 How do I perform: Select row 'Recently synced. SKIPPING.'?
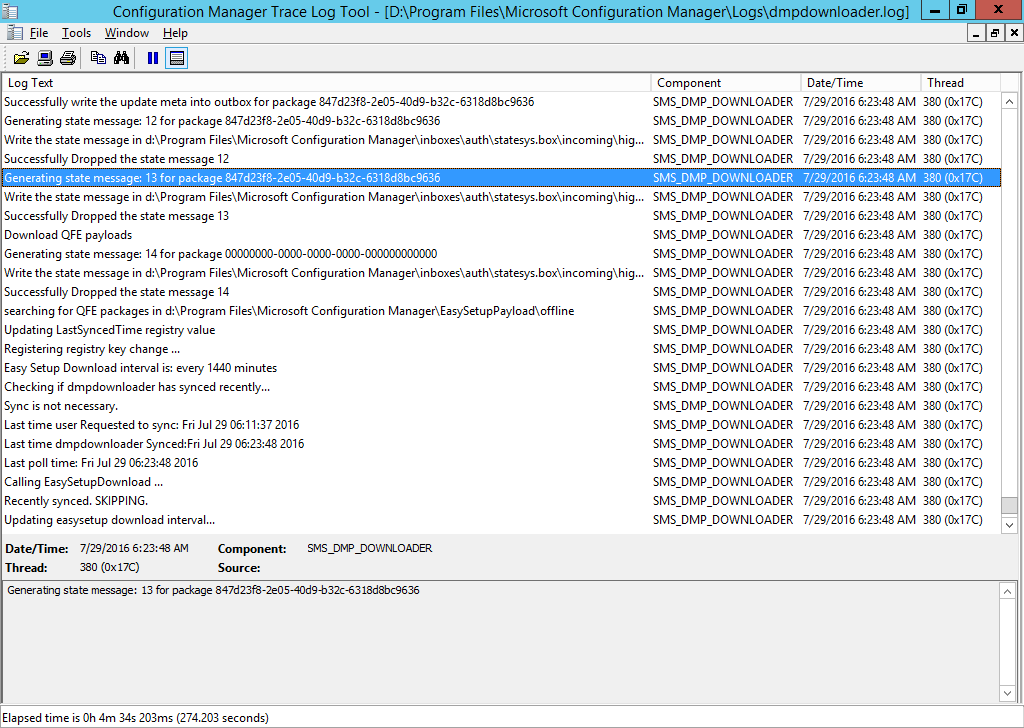tap(501, 500)
